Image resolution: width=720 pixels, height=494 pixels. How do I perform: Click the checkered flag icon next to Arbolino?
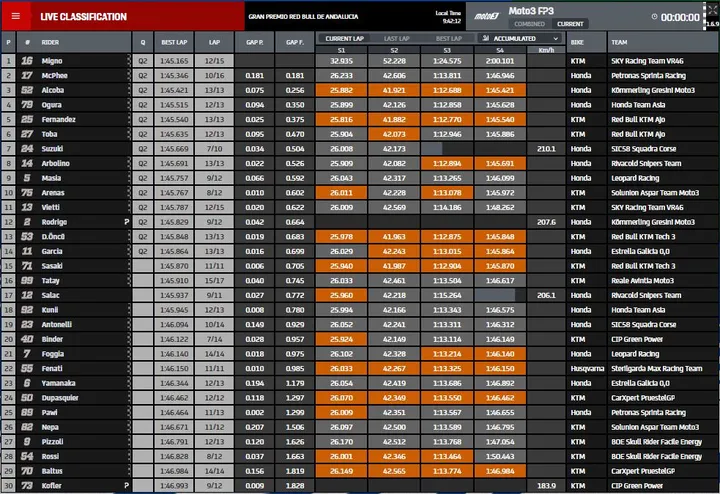129,163
